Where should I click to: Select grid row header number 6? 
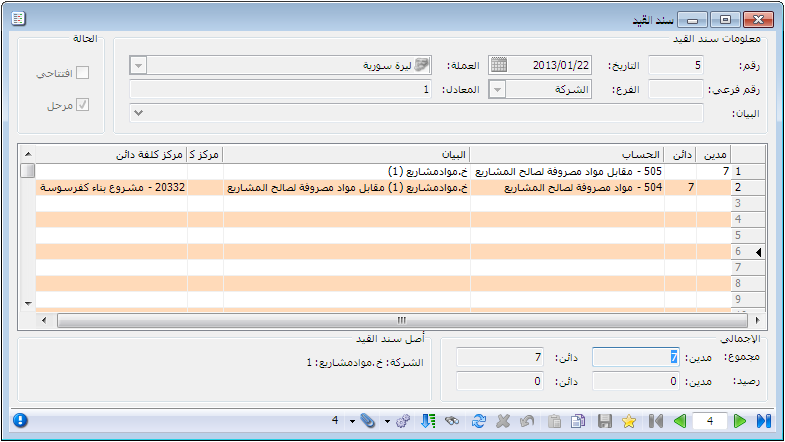pos(748,251)
